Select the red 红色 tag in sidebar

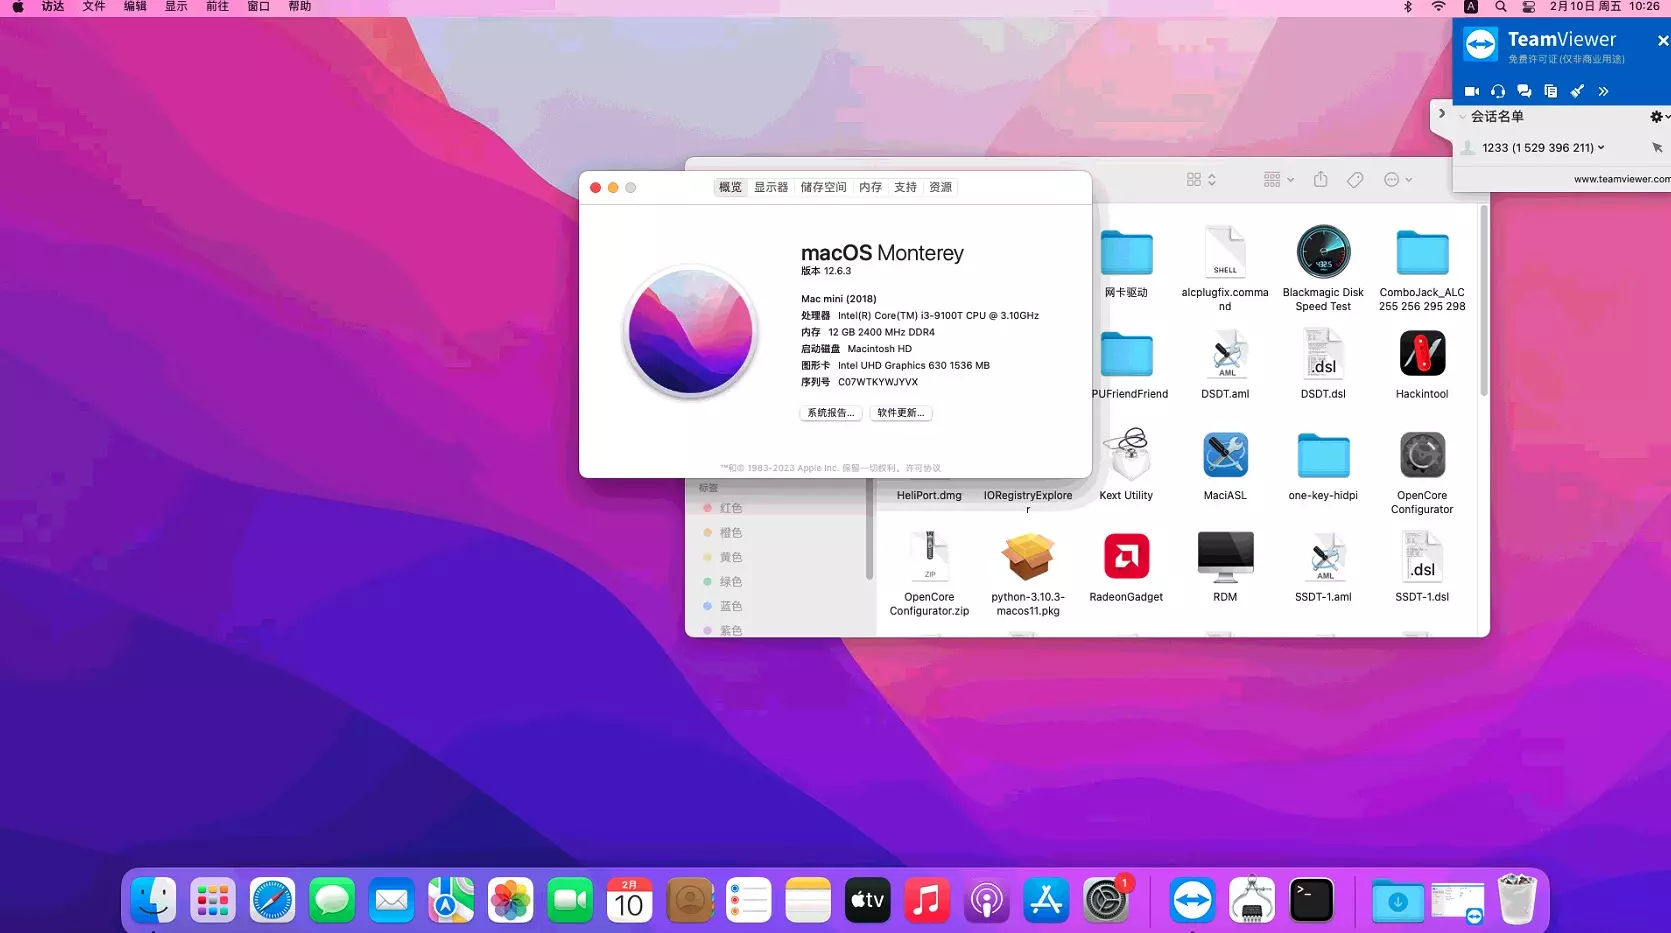click(730, 508)
